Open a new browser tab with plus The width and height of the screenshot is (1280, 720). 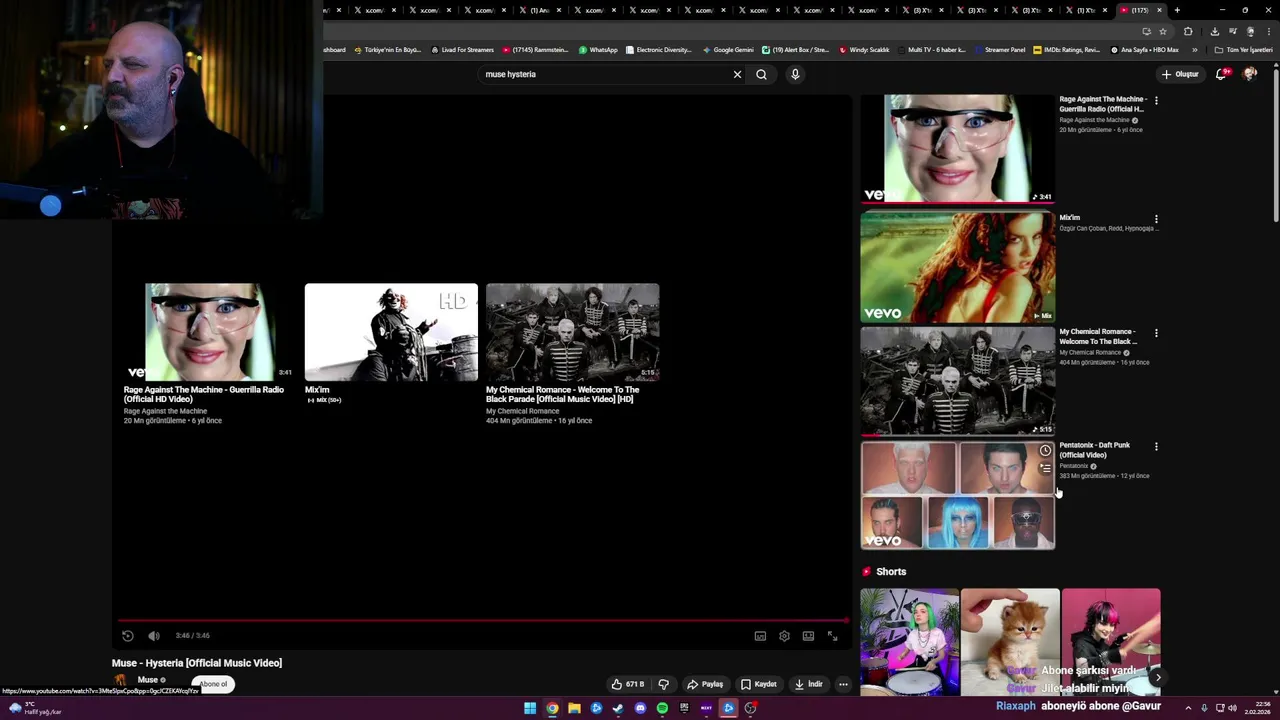pos(1177,10)
